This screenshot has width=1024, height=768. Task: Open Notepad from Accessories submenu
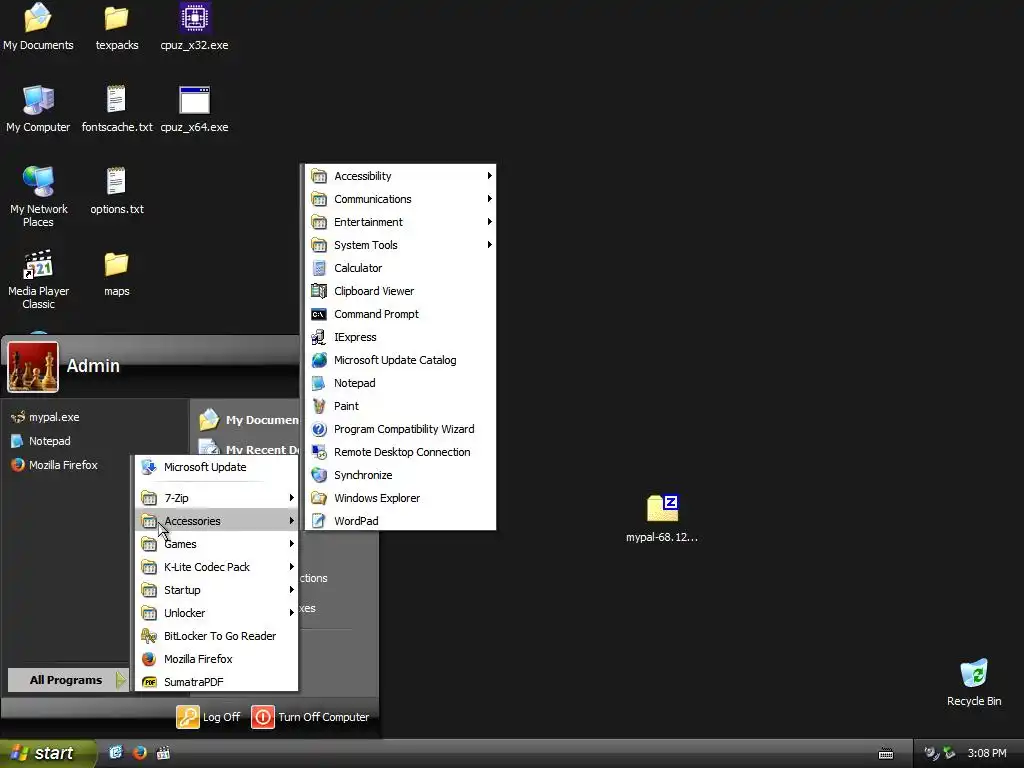tap(401, 383)
